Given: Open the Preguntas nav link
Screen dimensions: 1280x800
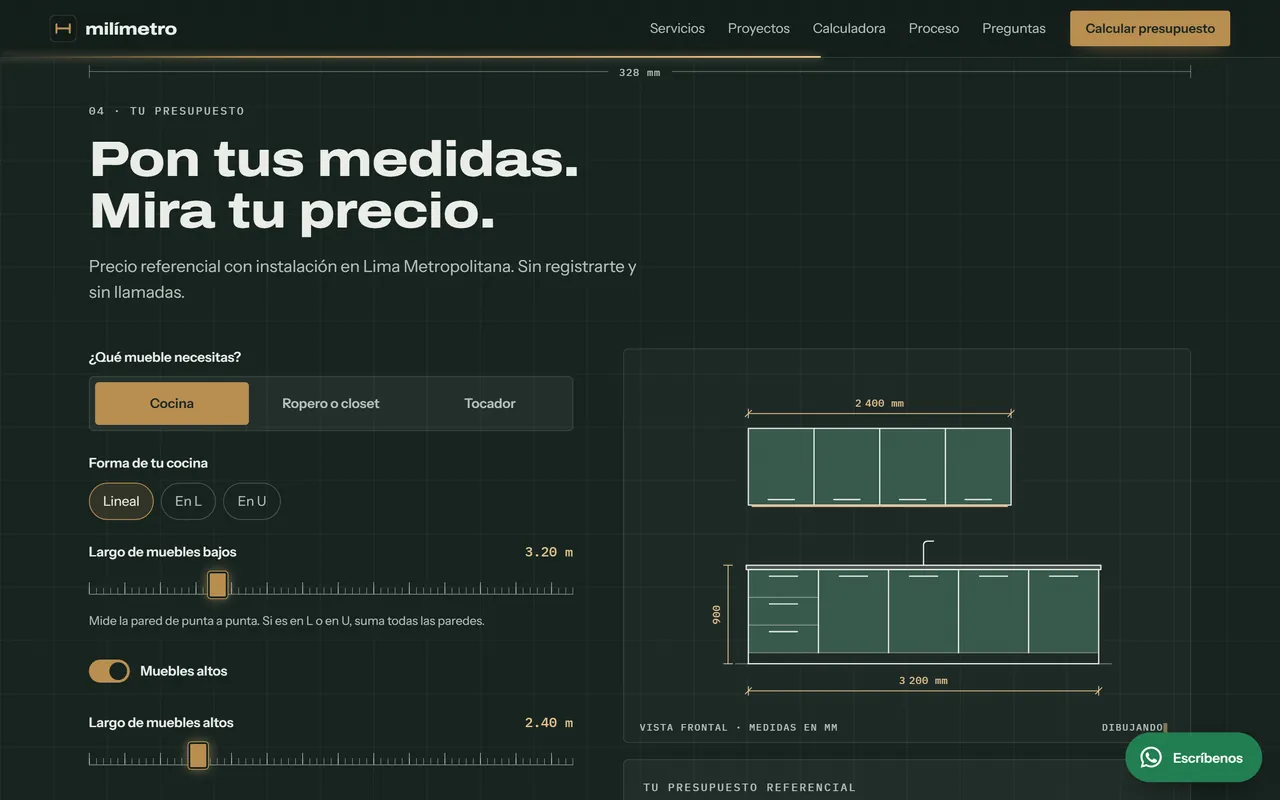Looking at the screenshot, I should click(x=1014, y=28).
